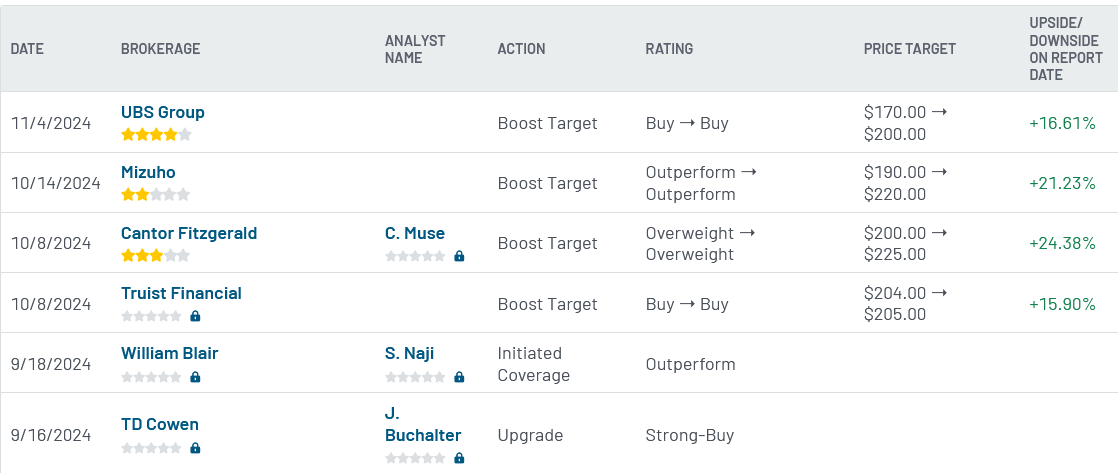Click the lock icon under Truist Financial
This screenshot has width=1118, height=473.
tap(195, 316)
